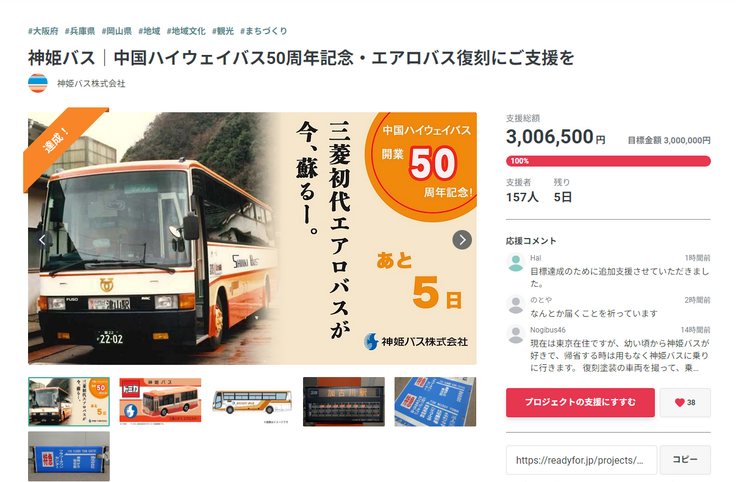Open the #まちづくり tag
The image size is (736, 482).
click(263, 31)
